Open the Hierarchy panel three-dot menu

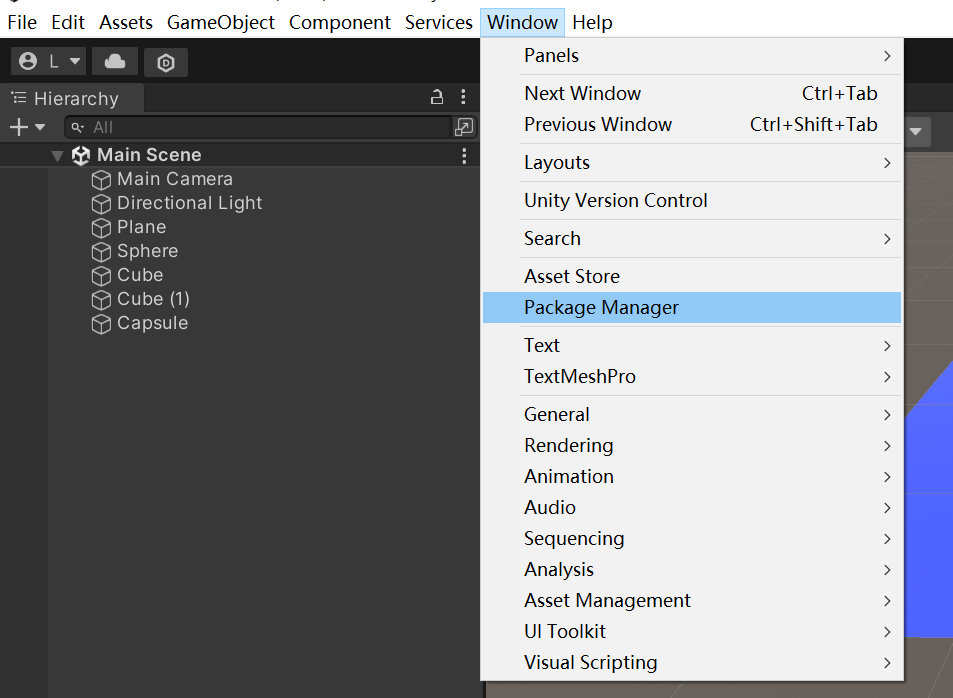[463, 97]
